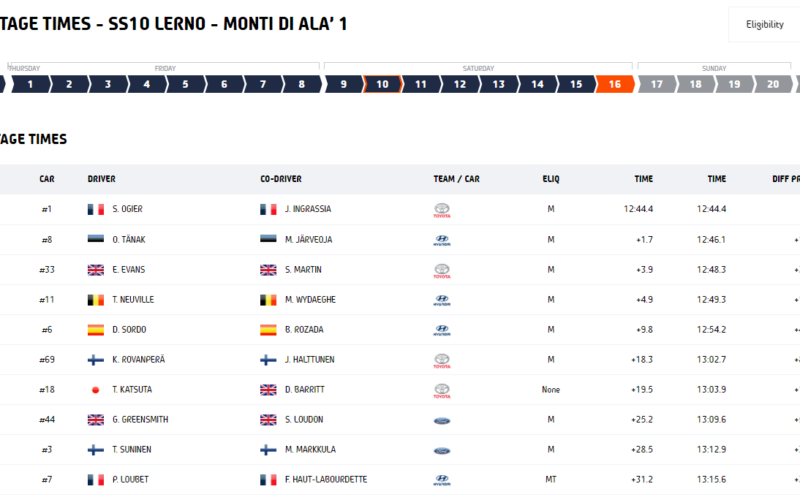800x500 pixels.
Task: Switch to stage 10 tab
Action: (382, 84)
